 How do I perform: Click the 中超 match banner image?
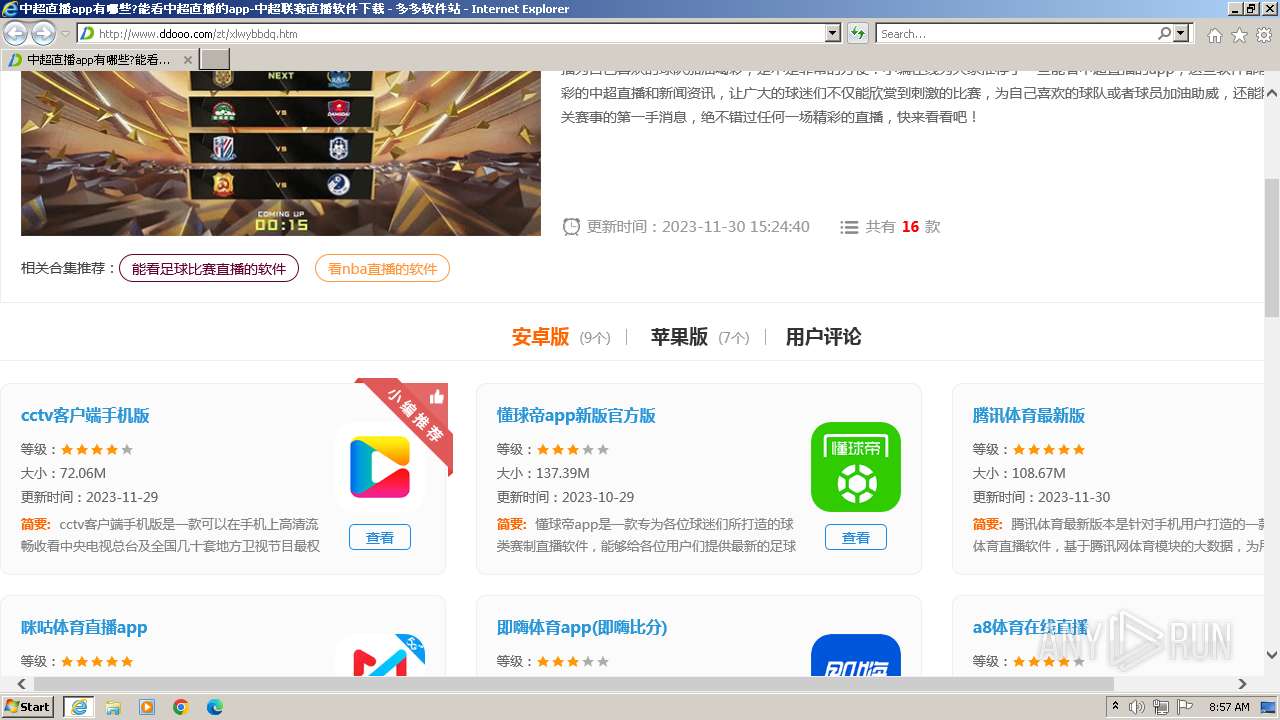click(281, 153)
